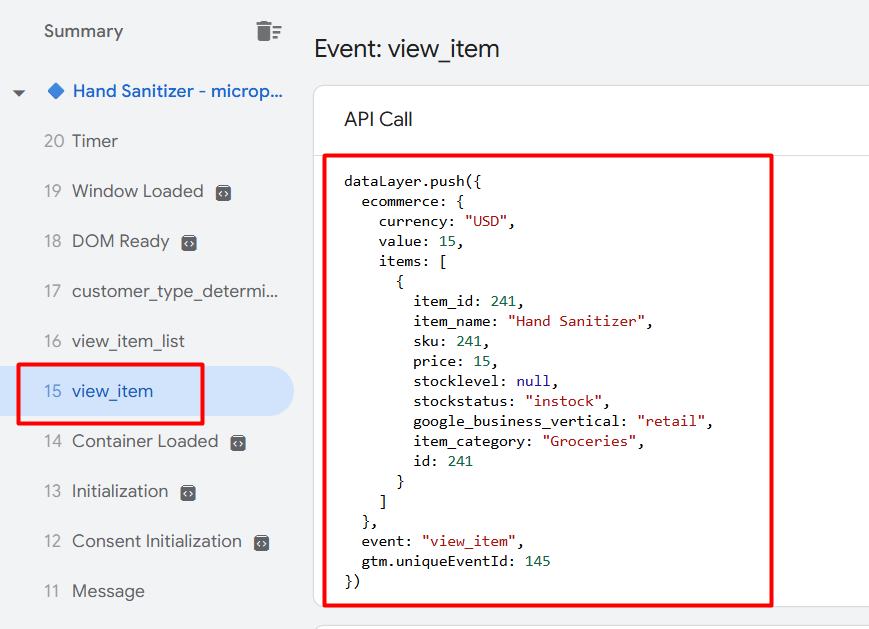Screen dimensions: 869x629
Task: Click code icon beside Initialization
Action: pos(188,492)
